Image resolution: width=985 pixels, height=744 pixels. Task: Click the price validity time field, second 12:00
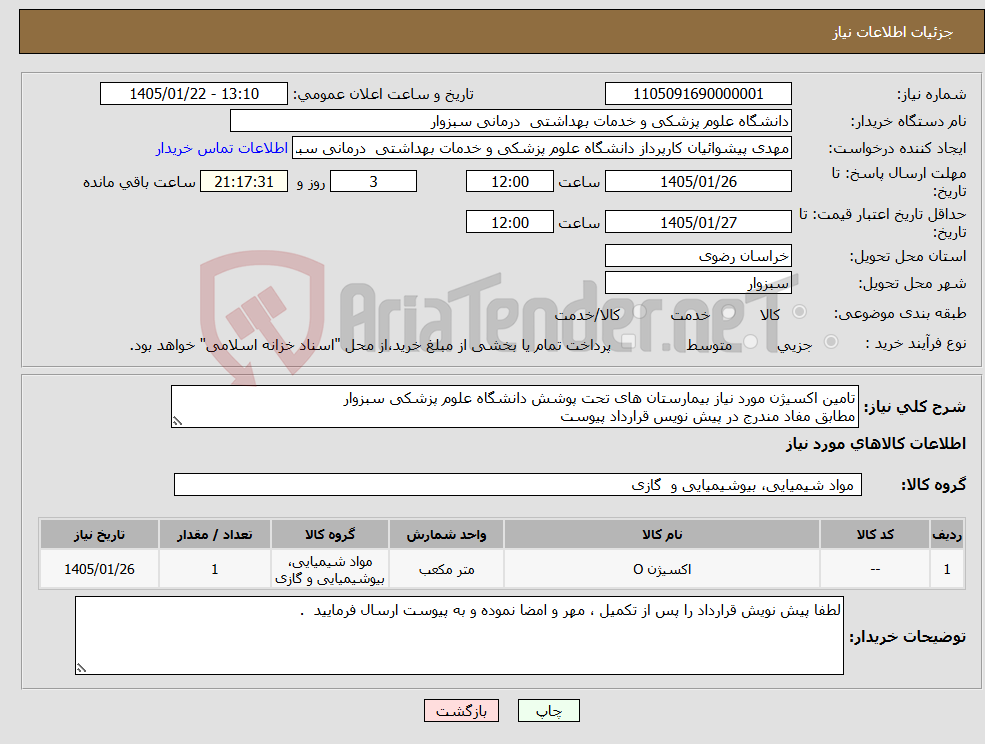pyautogui.click(x=509, y=222)
